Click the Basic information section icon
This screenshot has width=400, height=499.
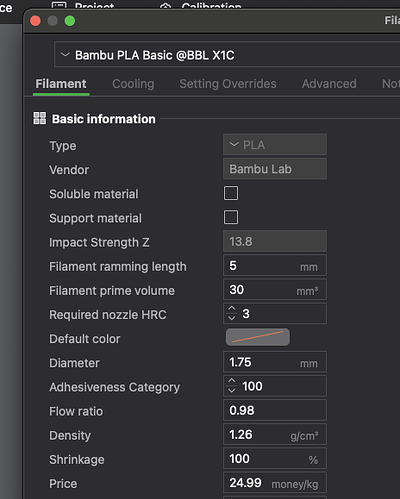click(x=40, y=118)
